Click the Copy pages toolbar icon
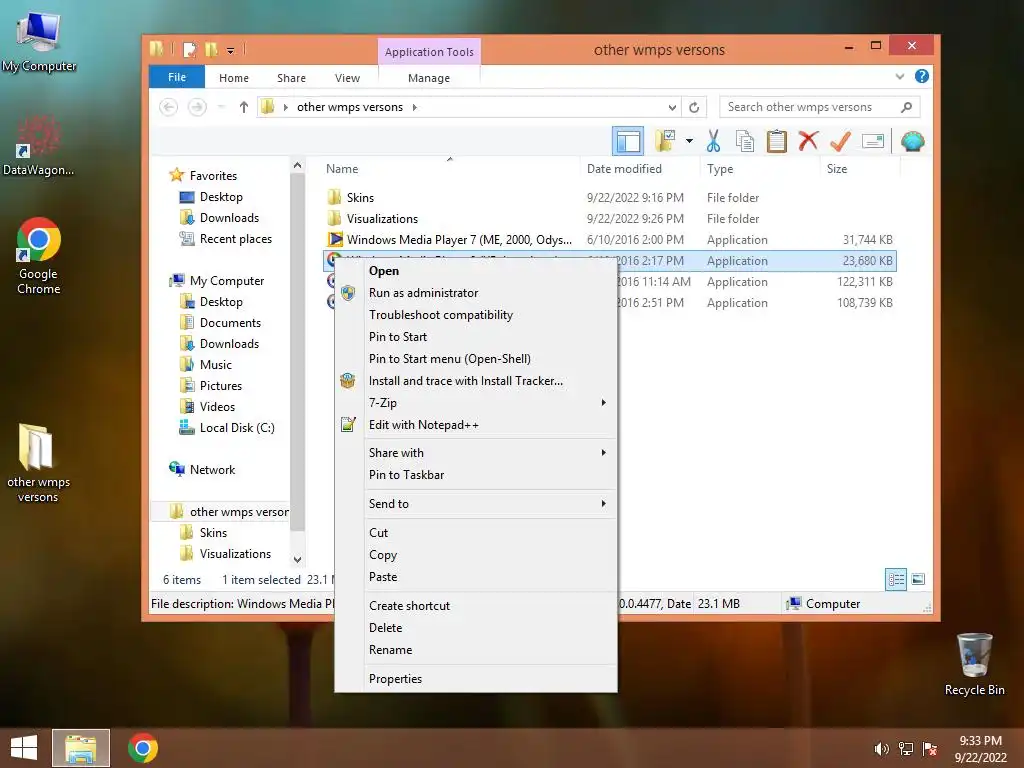This screenshot has width=1024, height=768. (x=744, y=141)
